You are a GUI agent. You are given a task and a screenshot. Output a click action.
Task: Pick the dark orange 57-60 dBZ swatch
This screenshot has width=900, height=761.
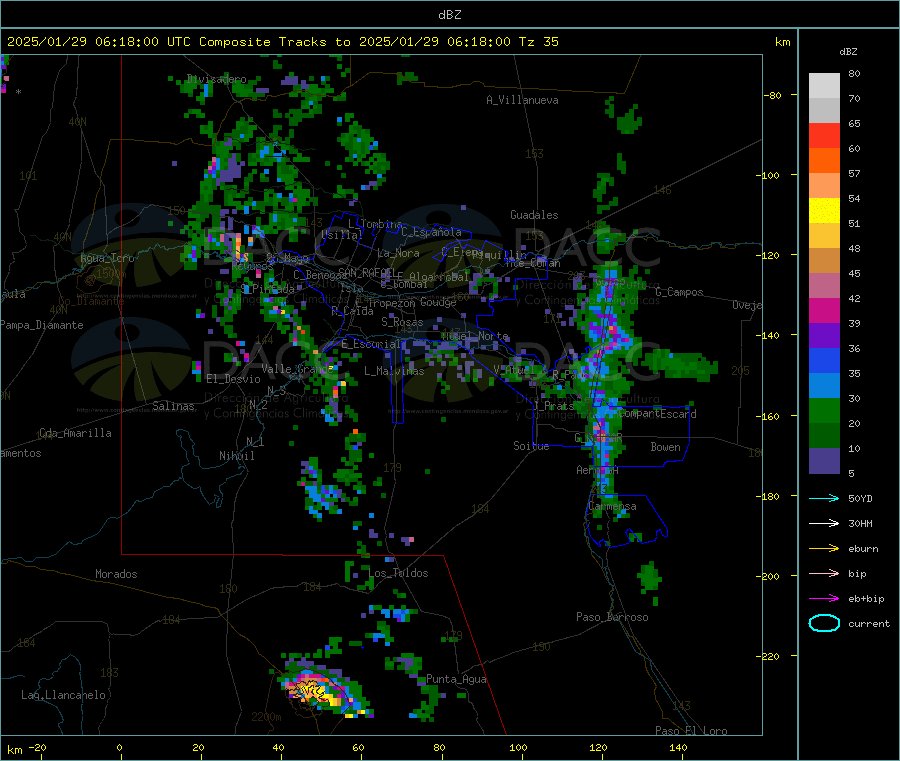coord(824,161)
